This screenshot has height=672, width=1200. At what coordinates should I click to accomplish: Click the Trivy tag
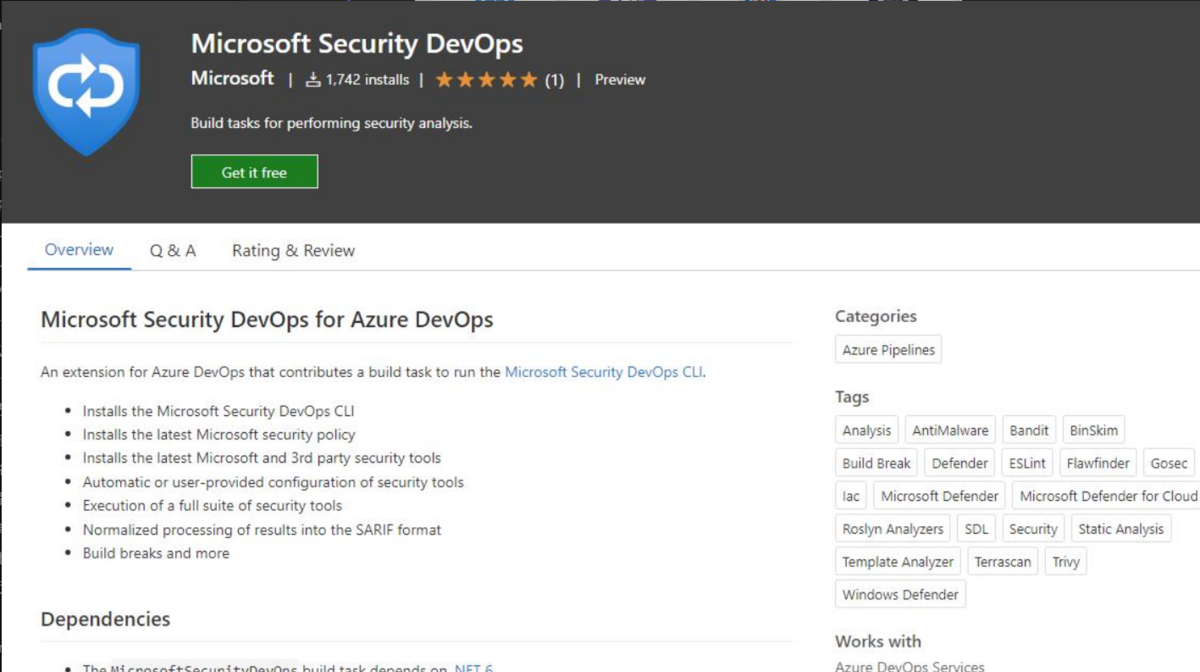pyautogui.click(x=1065, y=561)
